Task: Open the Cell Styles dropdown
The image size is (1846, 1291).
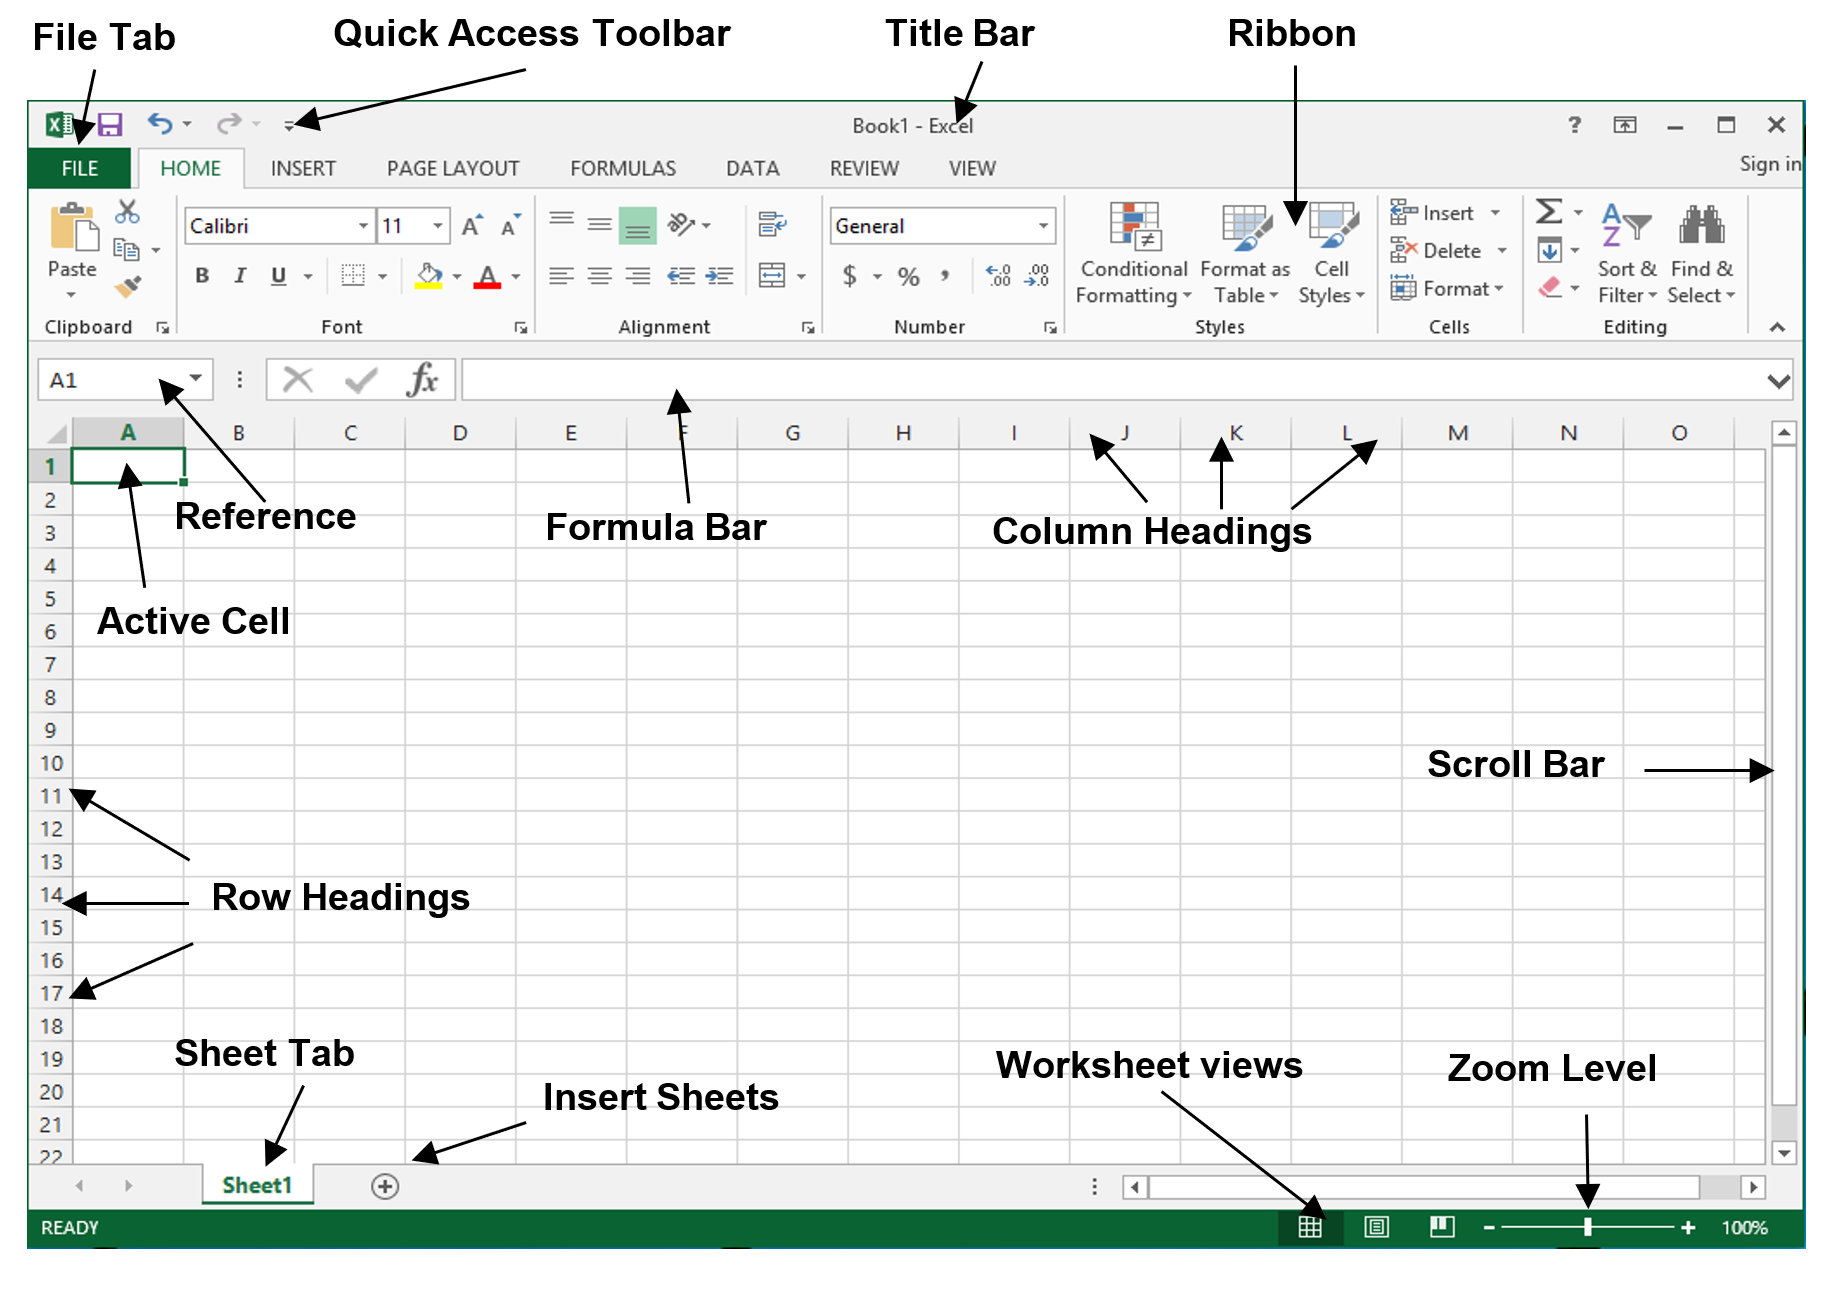Action: click(1331, 254)
